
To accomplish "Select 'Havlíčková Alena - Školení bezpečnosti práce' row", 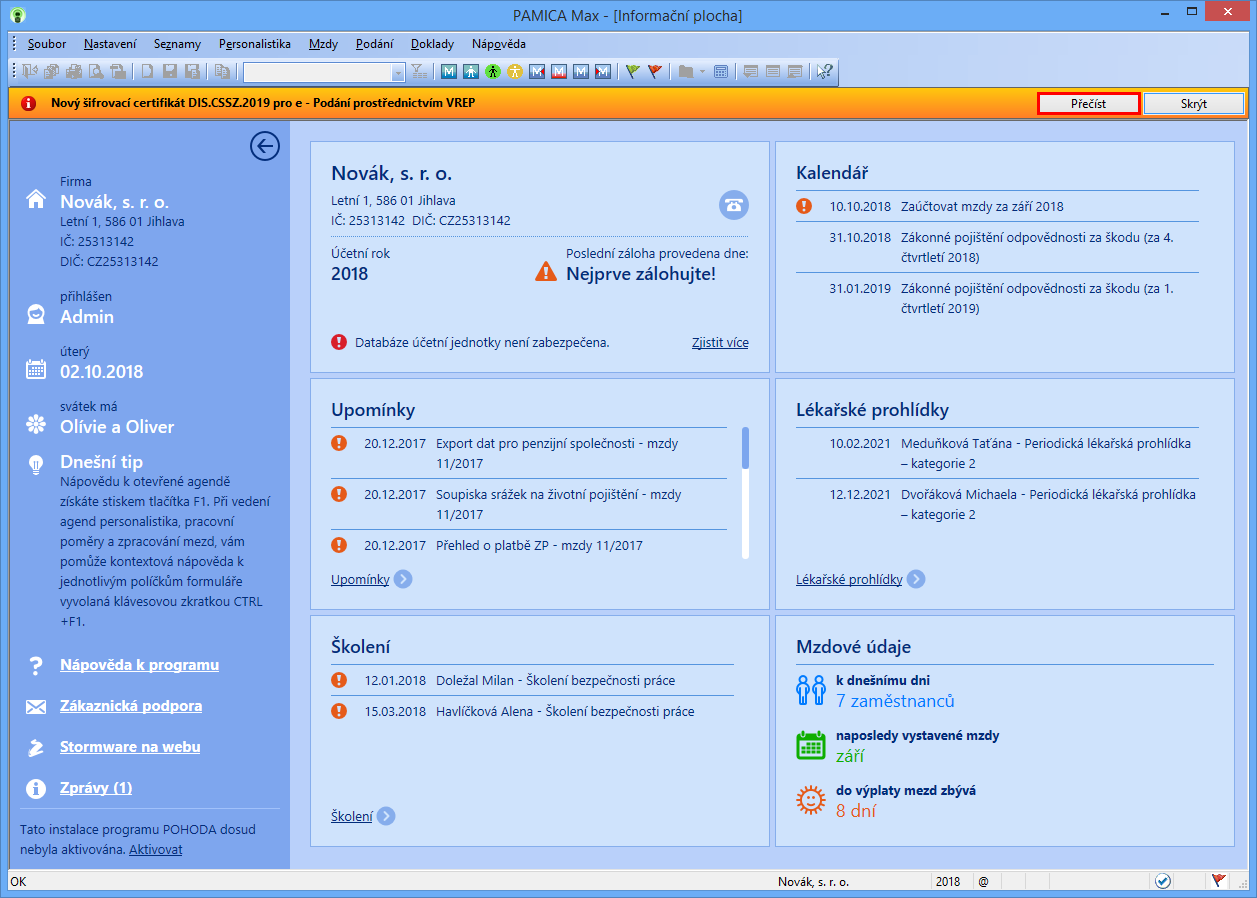I will click(x=532, y=712).
